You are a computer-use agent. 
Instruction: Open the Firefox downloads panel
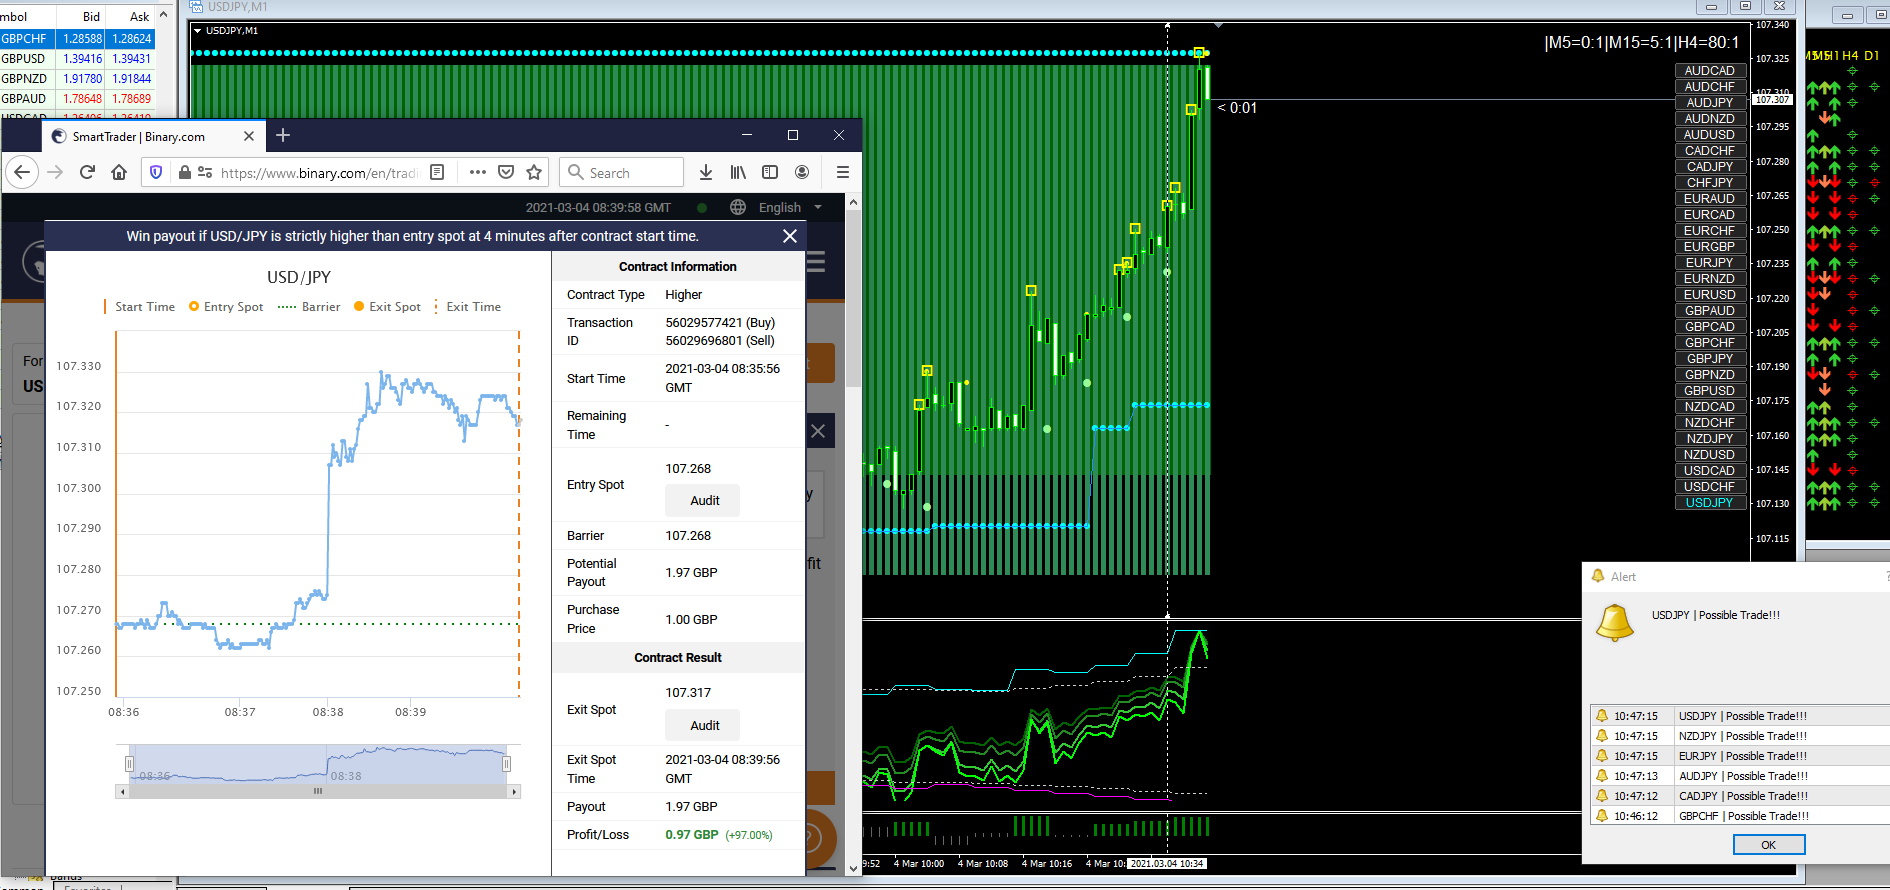point(706,172)
